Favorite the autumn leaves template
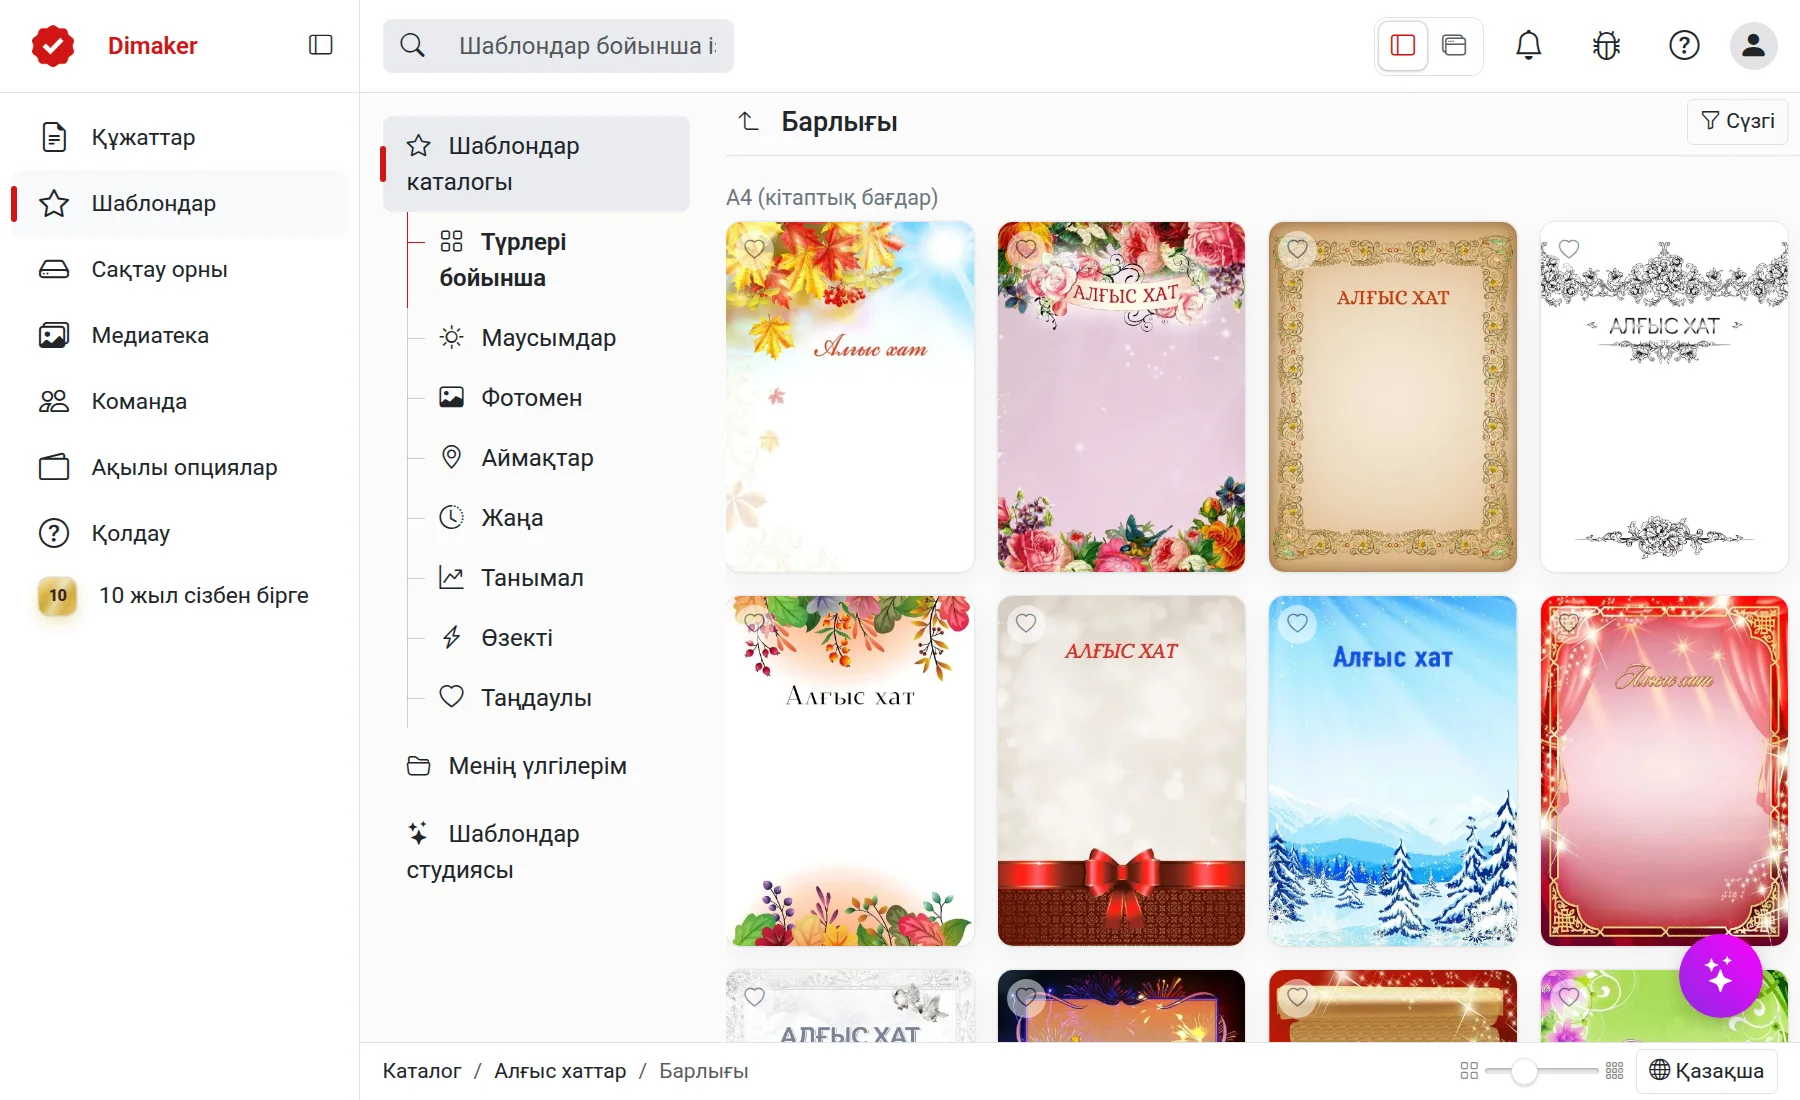 (x=755, y=248)
